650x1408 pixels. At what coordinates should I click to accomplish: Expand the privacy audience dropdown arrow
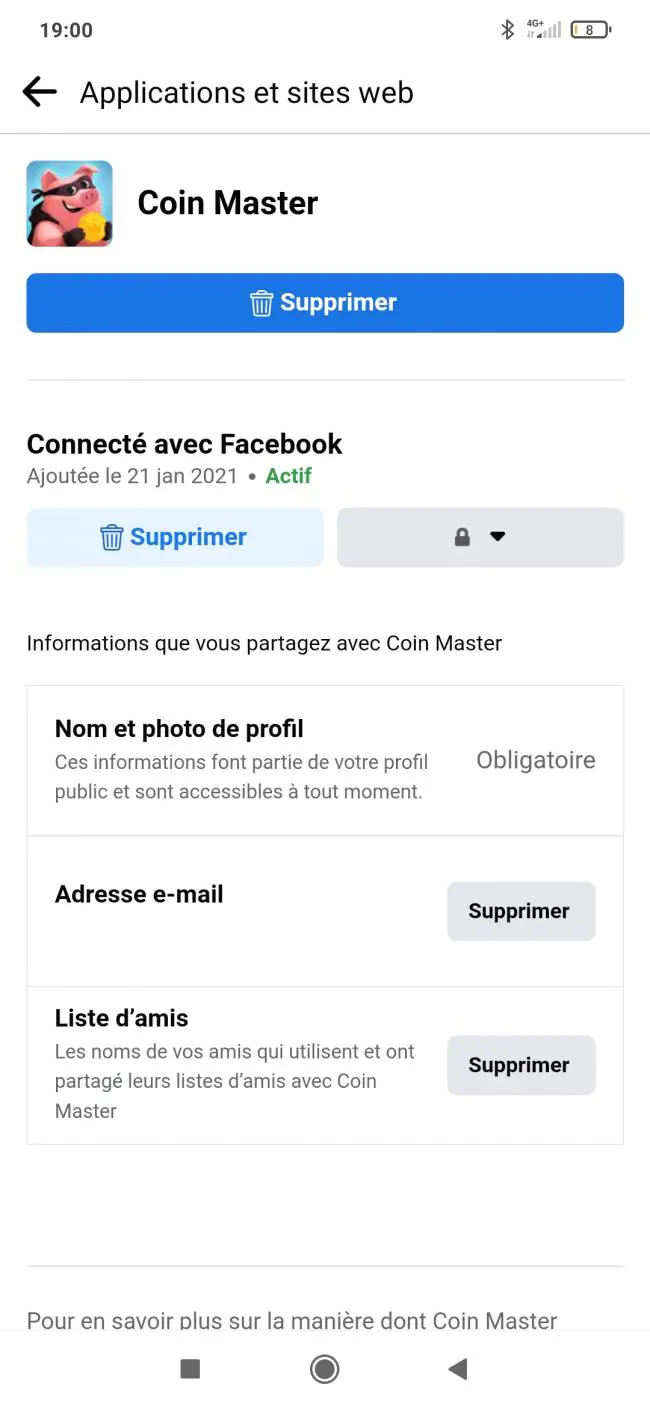(x=497, y=537)
